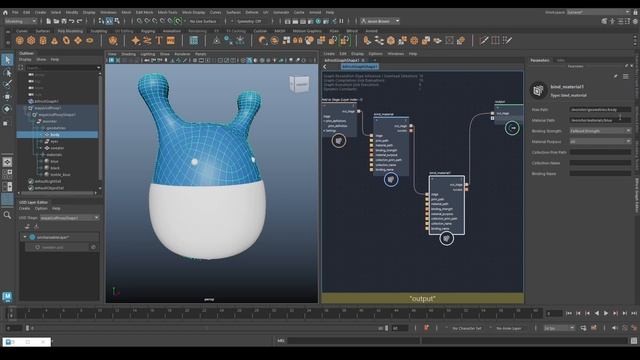Image resolution: width=640 pixels, height=360 pixels.
Task: Click the SVG tool shelf icon
Action: [171, 40]
